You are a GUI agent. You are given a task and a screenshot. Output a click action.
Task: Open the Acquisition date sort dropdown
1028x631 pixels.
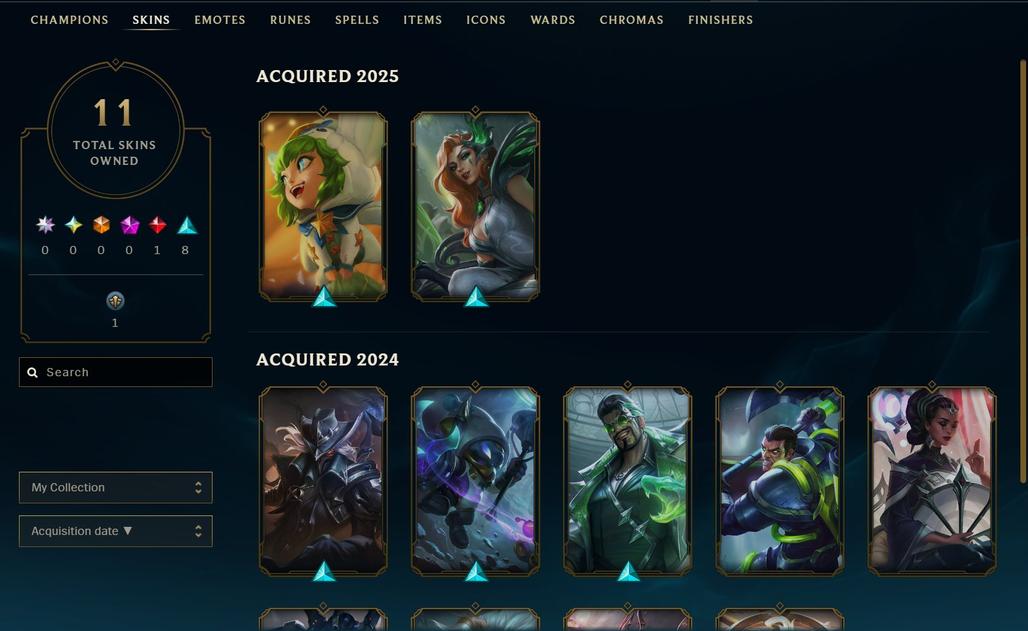click(115, 531)
